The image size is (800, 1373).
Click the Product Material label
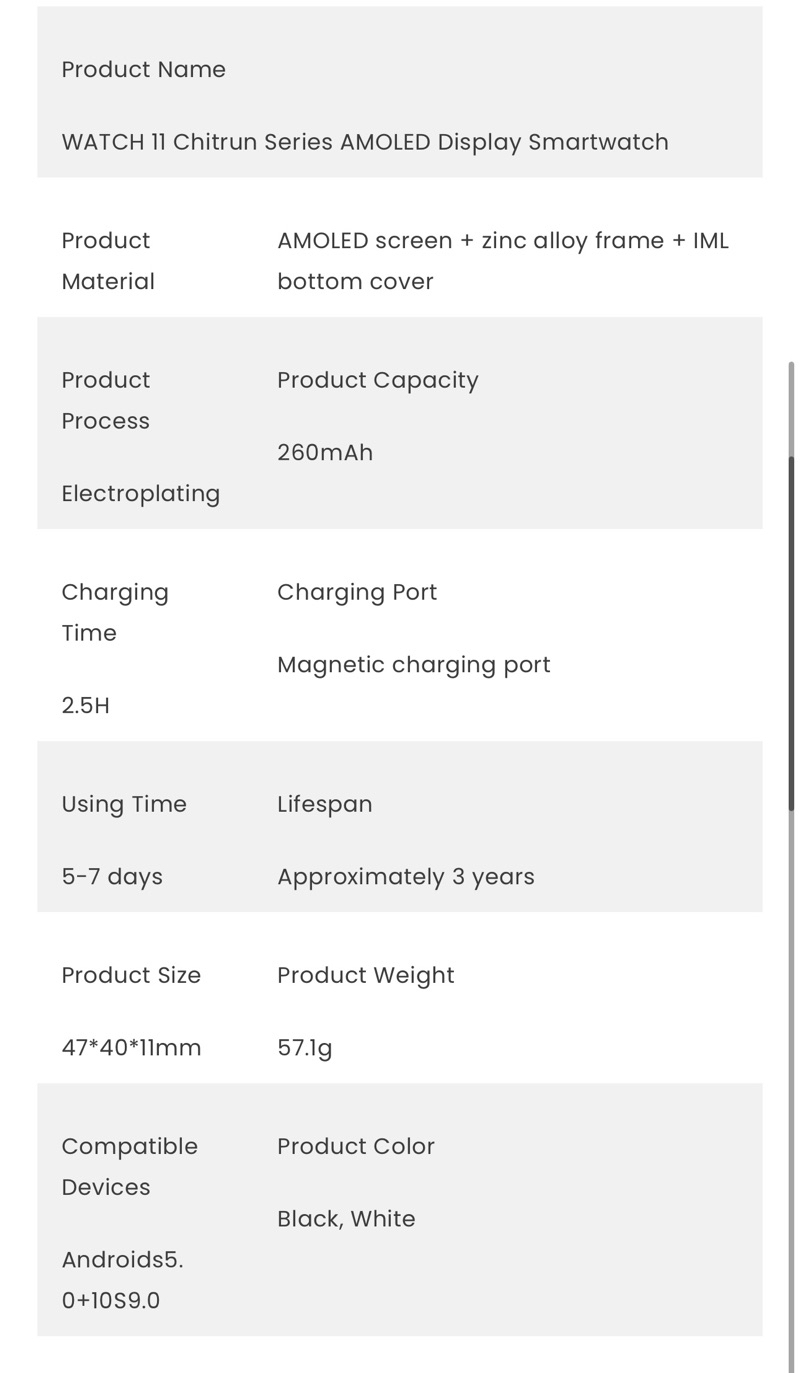108,261
